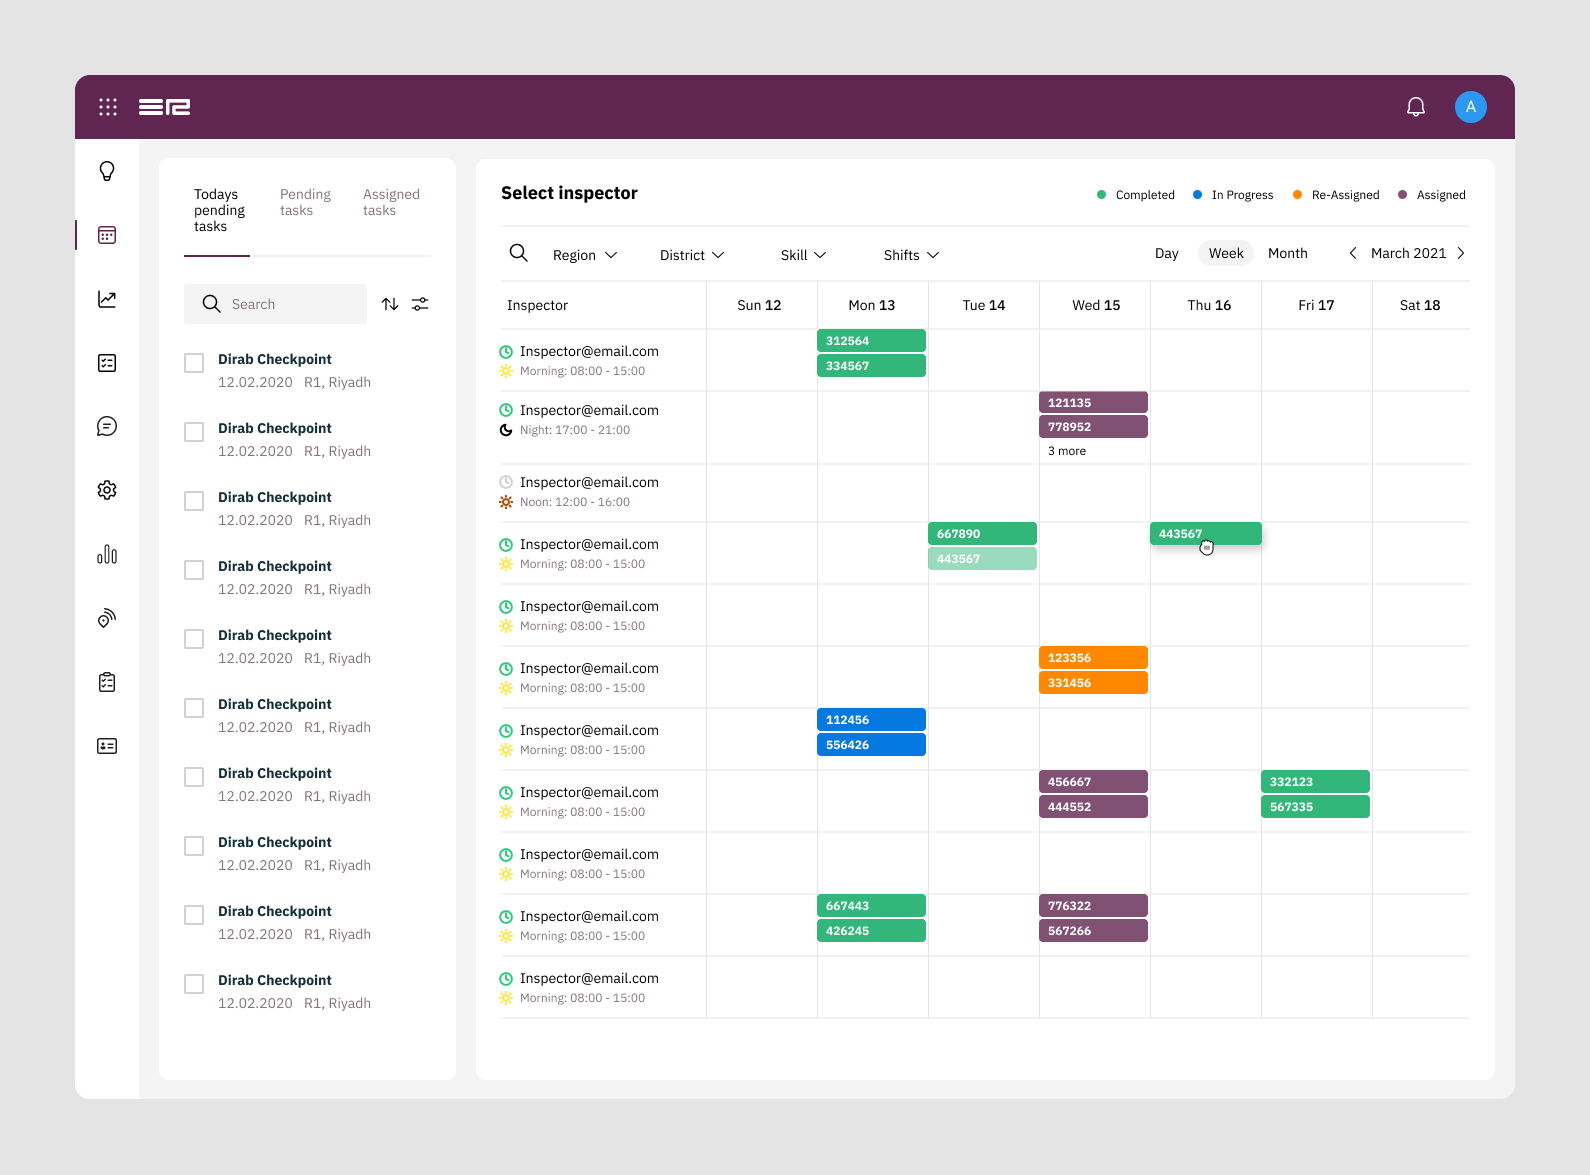Open the filter sliders icon beside search
The width and height of the screenshot is (1590, 1175).
click(420, 304)
